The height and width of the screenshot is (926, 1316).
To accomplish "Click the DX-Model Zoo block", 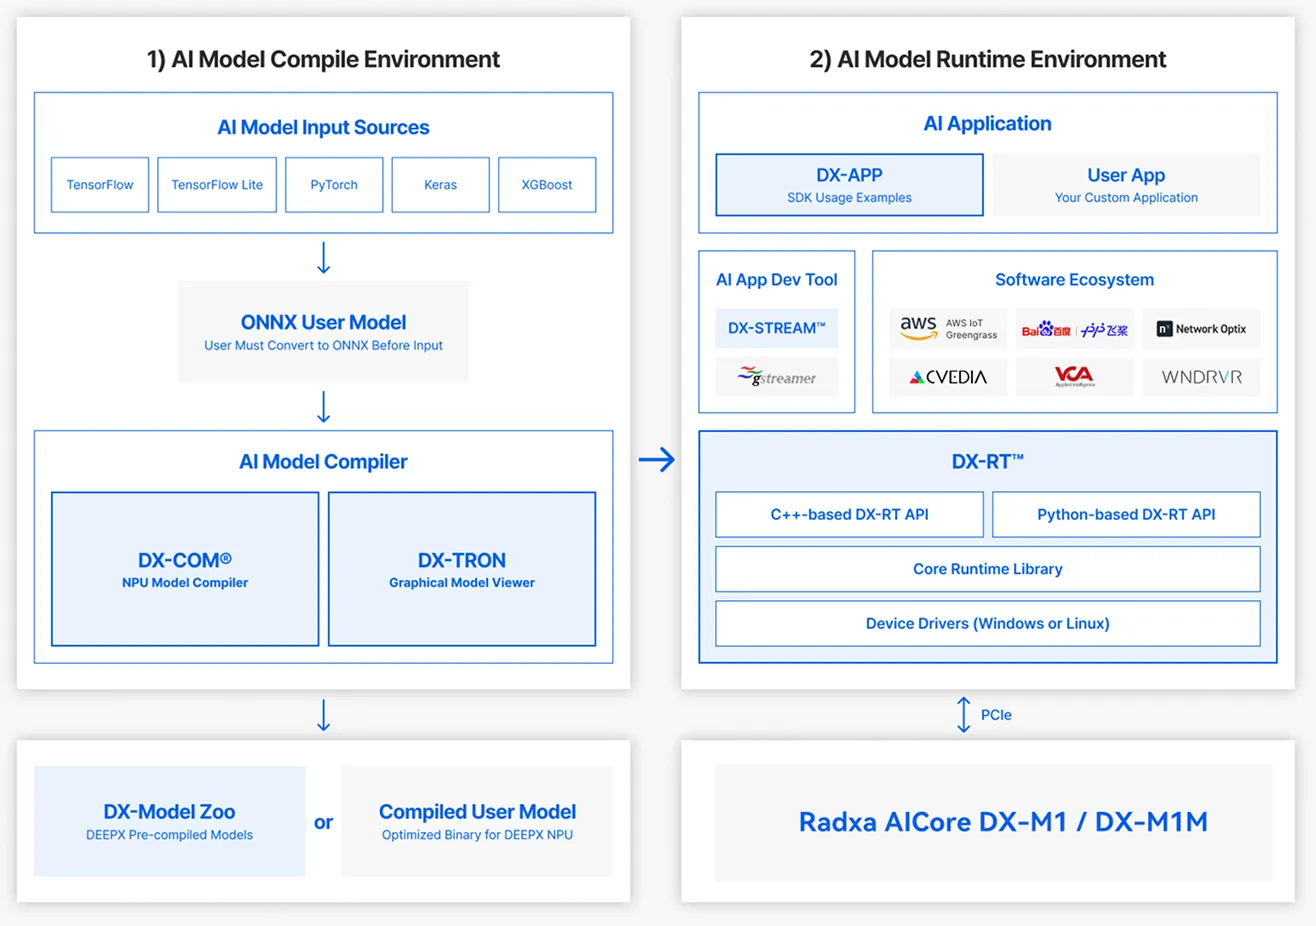I will point(169,821).
